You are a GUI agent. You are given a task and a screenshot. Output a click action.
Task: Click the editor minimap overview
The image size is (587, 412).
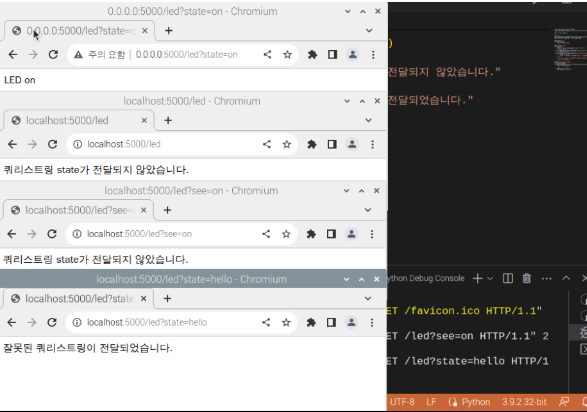click(570, 50)
